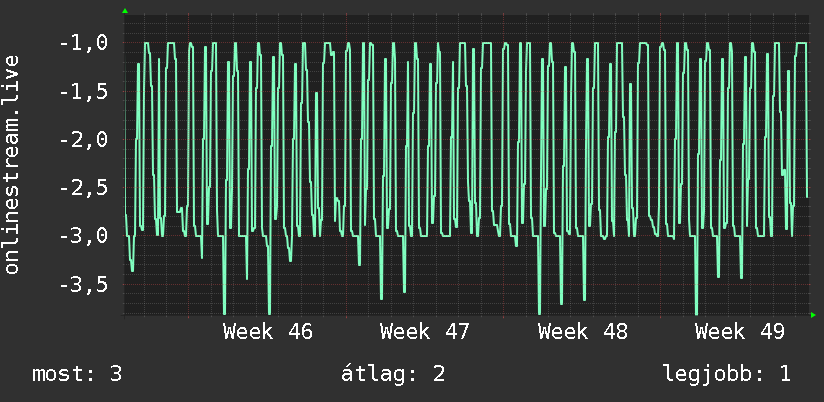The image size is (824, 402).
Task: Click the '-2,0' y-axis value
Action: click(84, 140)
